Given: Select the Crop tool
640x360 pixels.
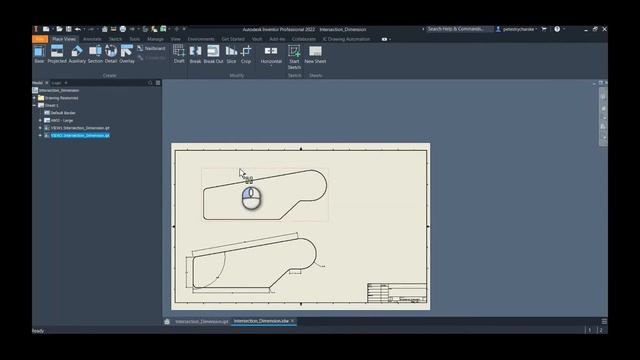Looking at the screenshot, I should 246,54.
